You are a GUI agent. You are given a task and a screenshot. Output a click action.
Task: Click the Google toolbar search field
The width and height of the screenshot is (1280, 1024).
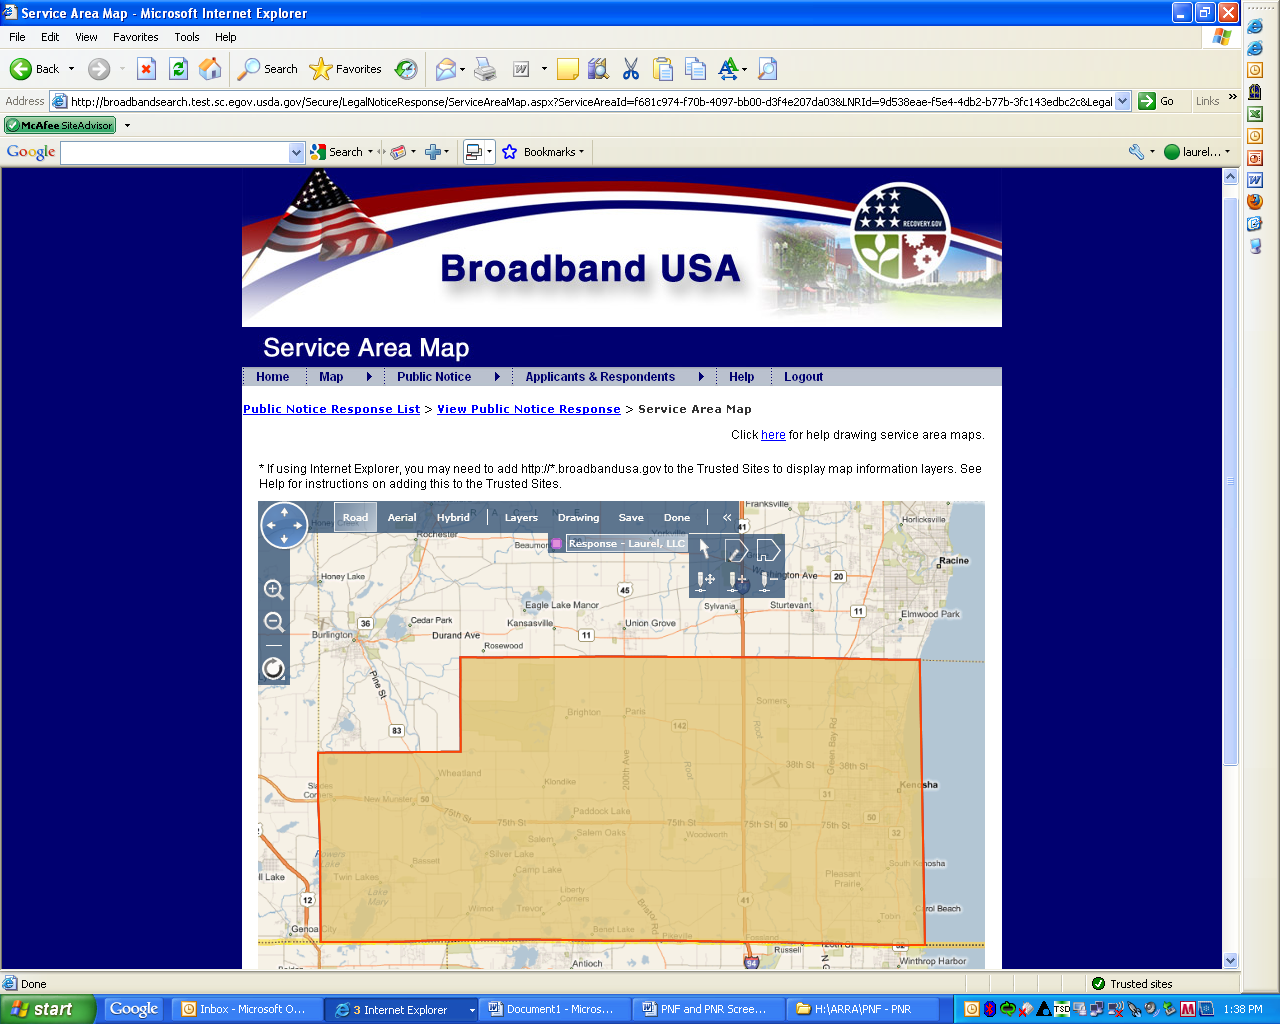175,152
